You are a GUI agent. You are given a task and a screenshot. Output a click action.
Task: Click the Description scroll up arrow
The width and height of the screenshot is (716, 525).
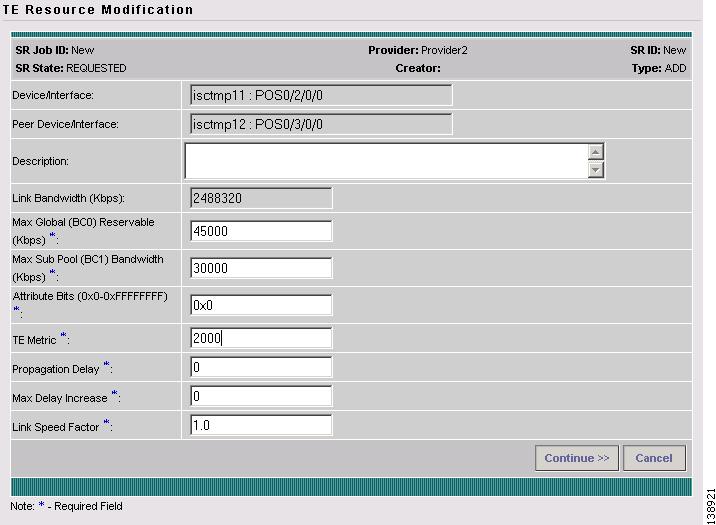pos(595,152)
